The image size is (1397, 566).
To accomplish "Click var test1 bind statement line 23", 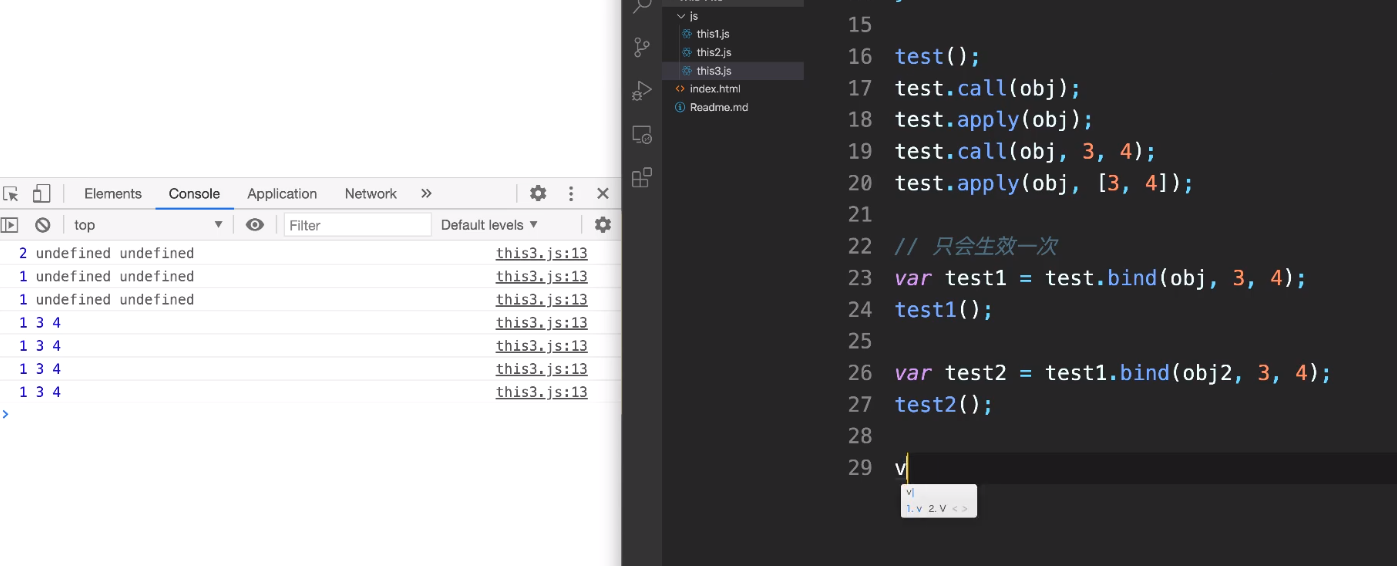I will pos(1101,278).
